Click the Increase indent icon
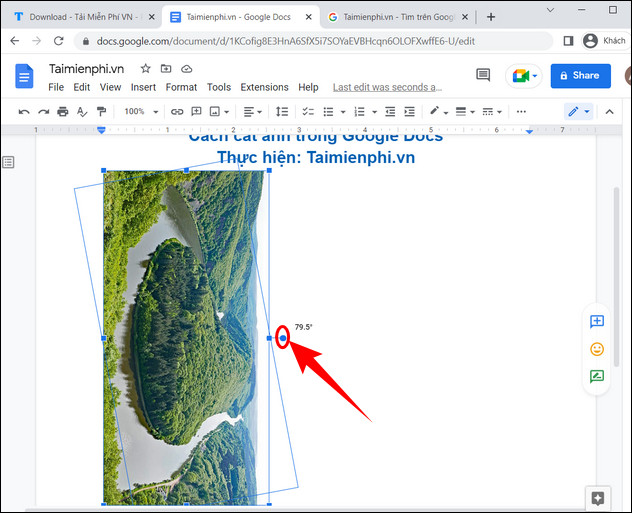The width and height of the screenshot is (632, 513). 410,112
